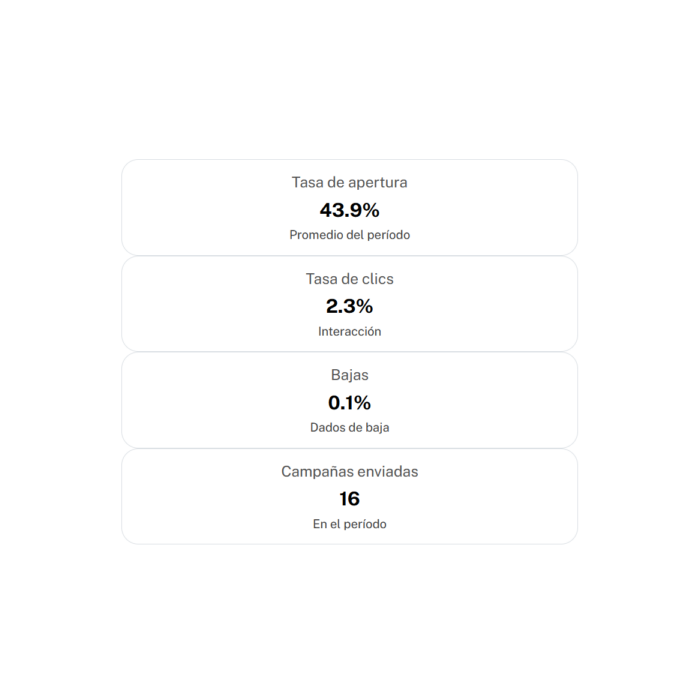Click 'Promedio del período' subtitle text
This screenshot has width=700, height=700.
349,235
